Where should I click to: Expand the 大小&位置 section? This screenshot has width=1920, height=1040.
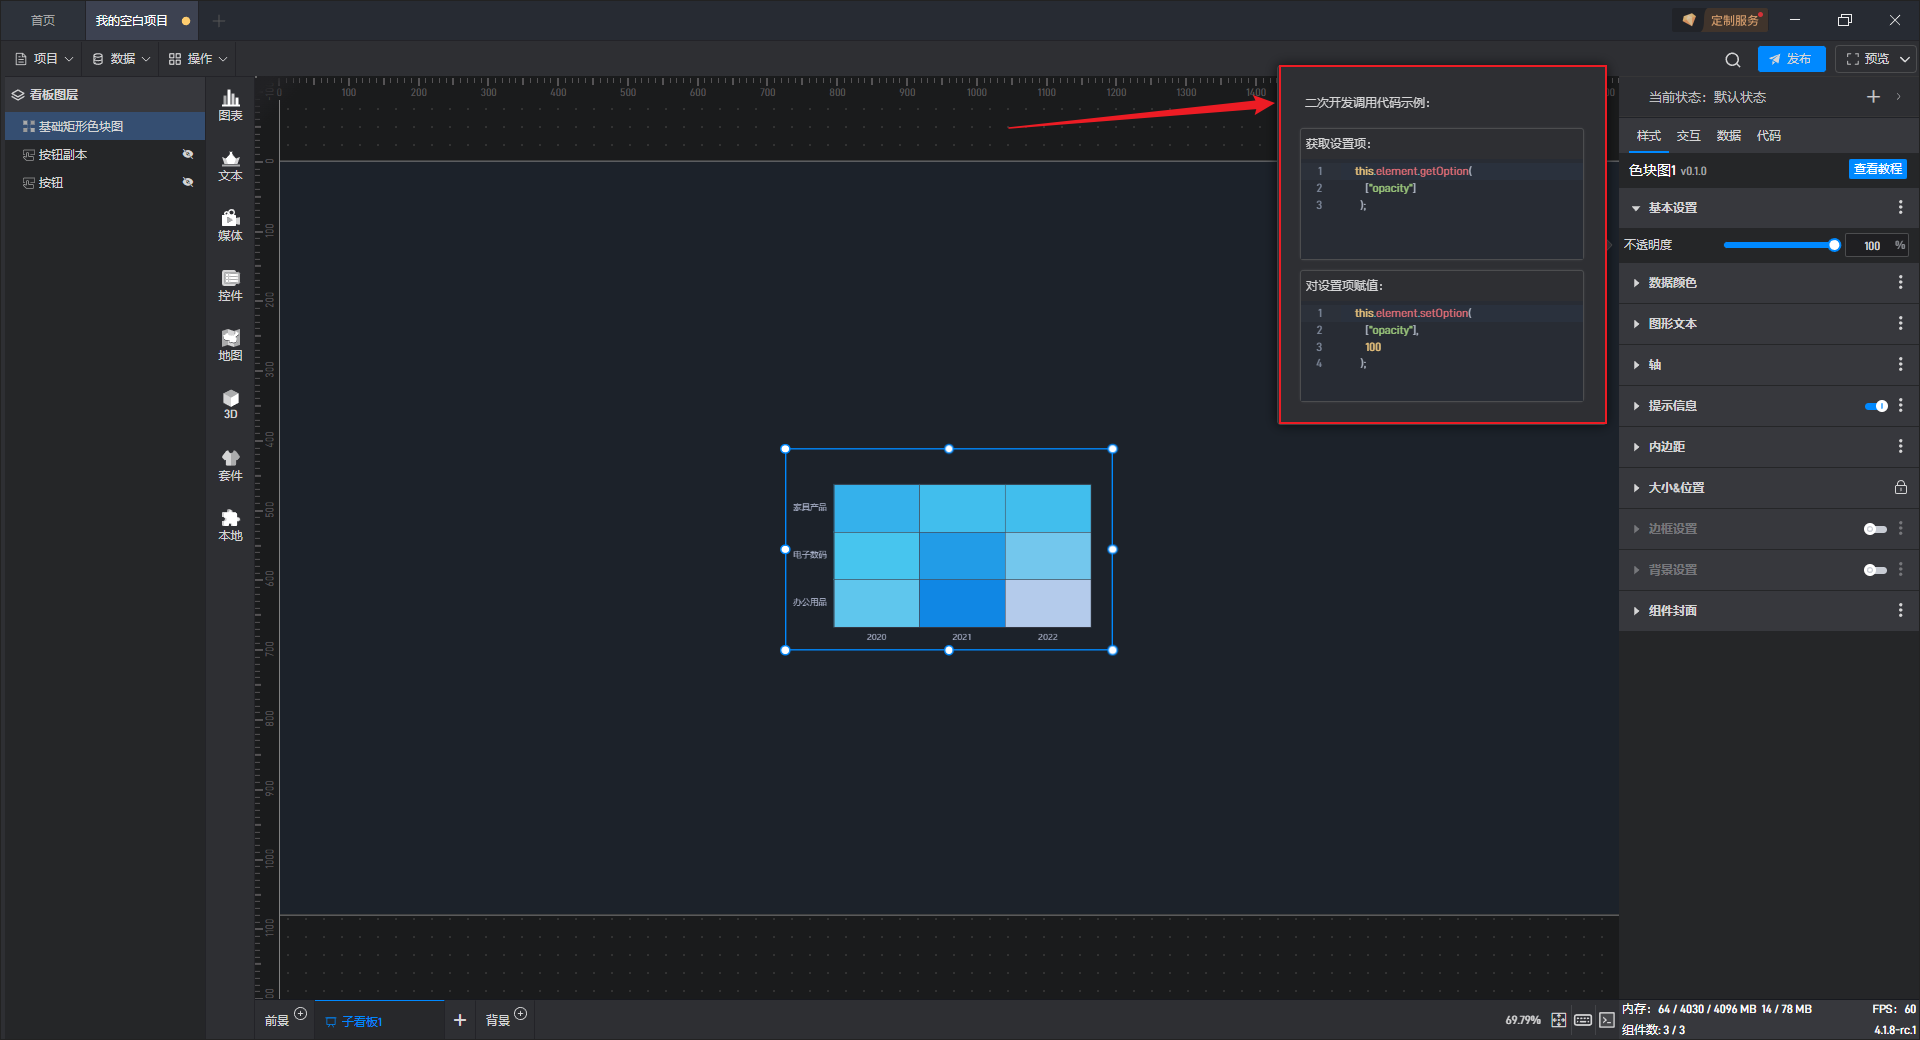tap(1676, 488)
